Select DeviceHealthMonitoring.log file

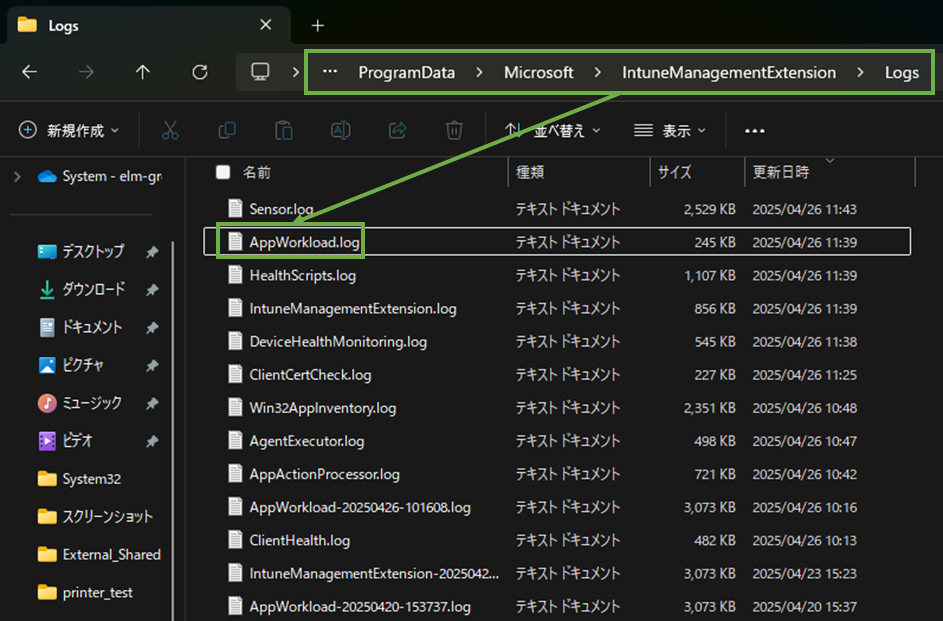point(557,341)
